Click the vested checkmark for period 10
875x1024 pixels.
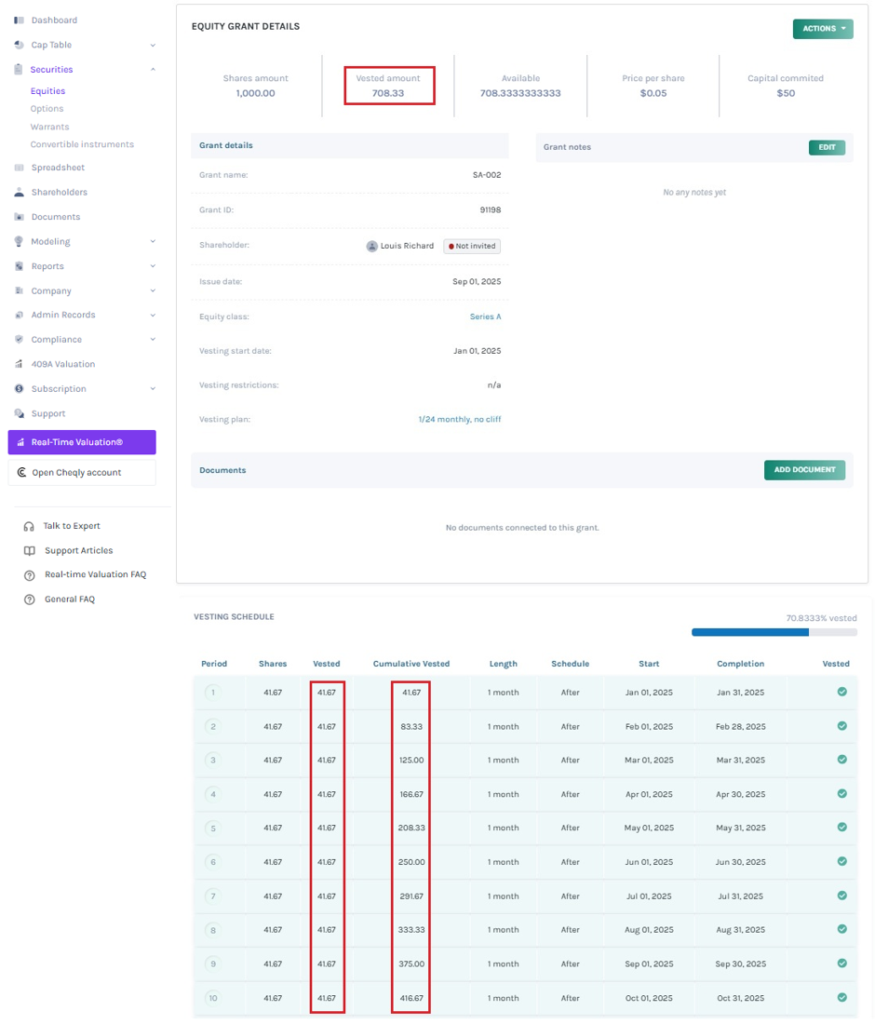point(842,997)
